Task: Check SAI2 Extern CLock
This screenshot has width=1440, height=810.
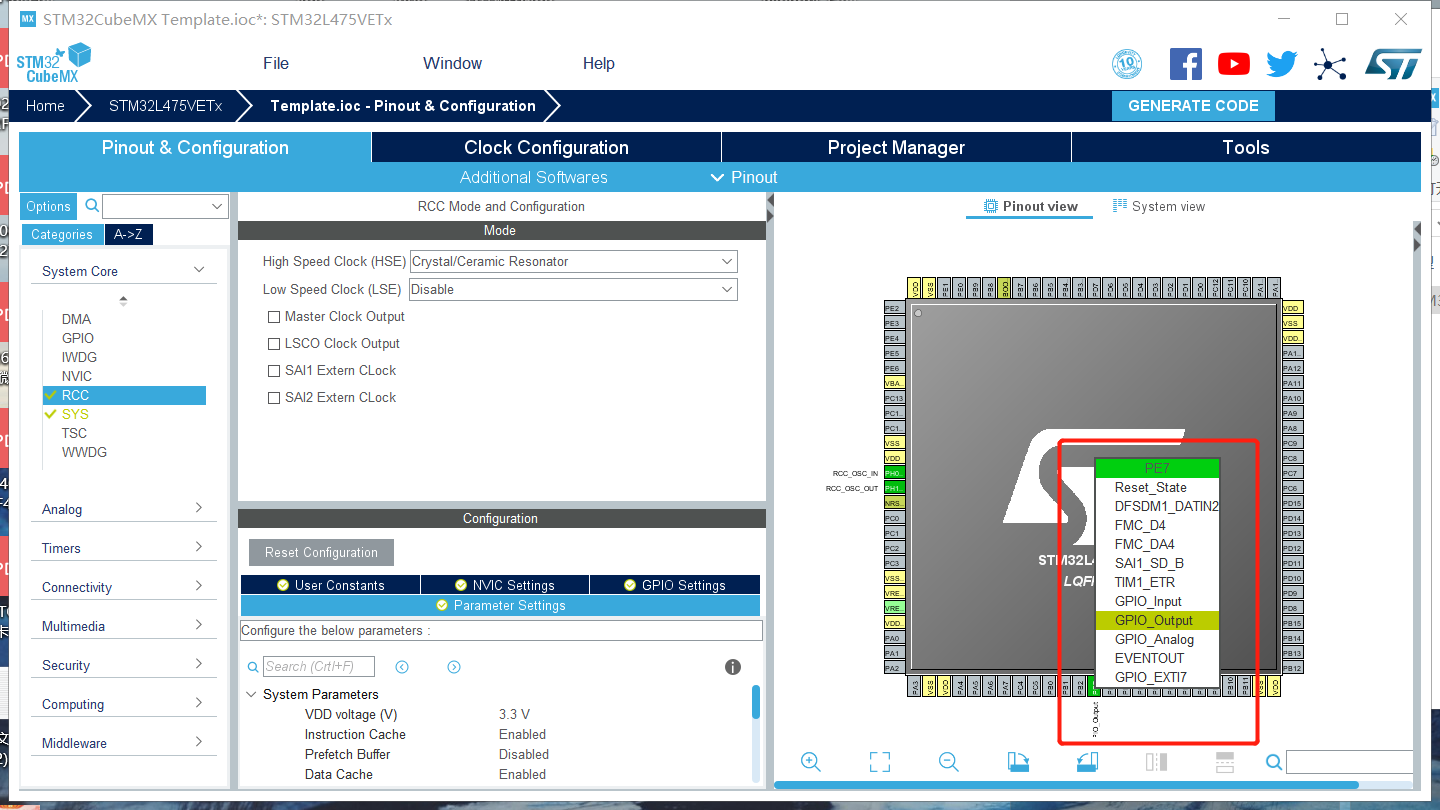Action: pos(274,398)
